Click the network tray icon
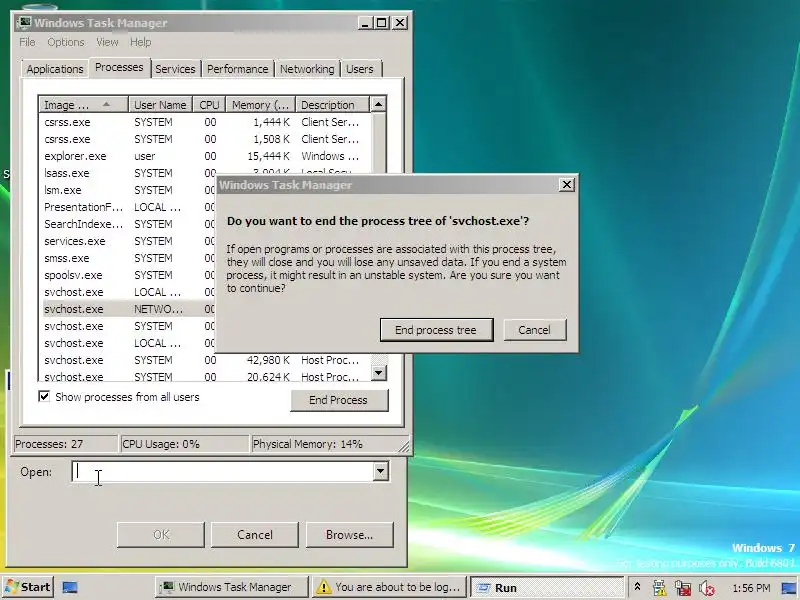This screenshot has width=800, height=600. coord(683,588)
